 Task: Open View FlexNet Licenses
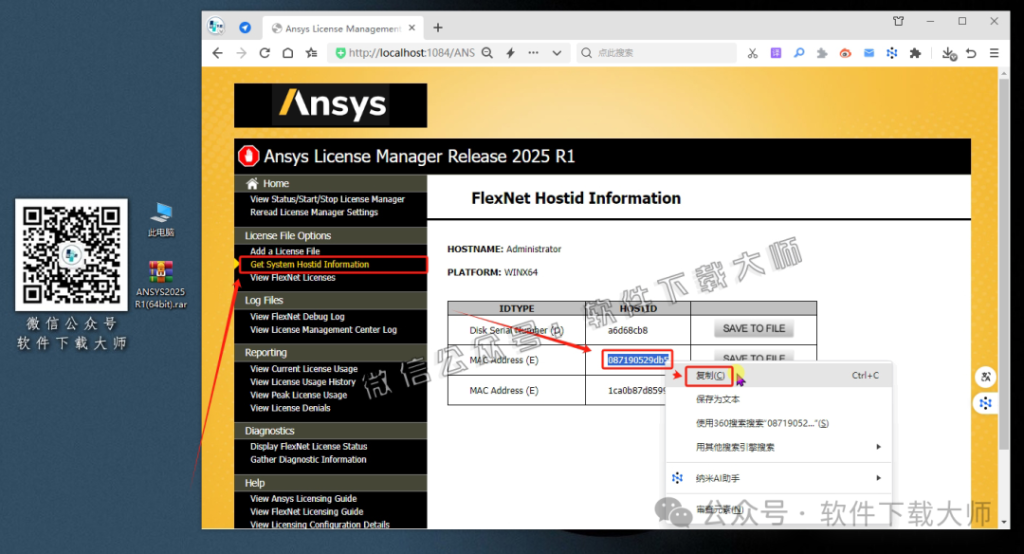point(293,278)
